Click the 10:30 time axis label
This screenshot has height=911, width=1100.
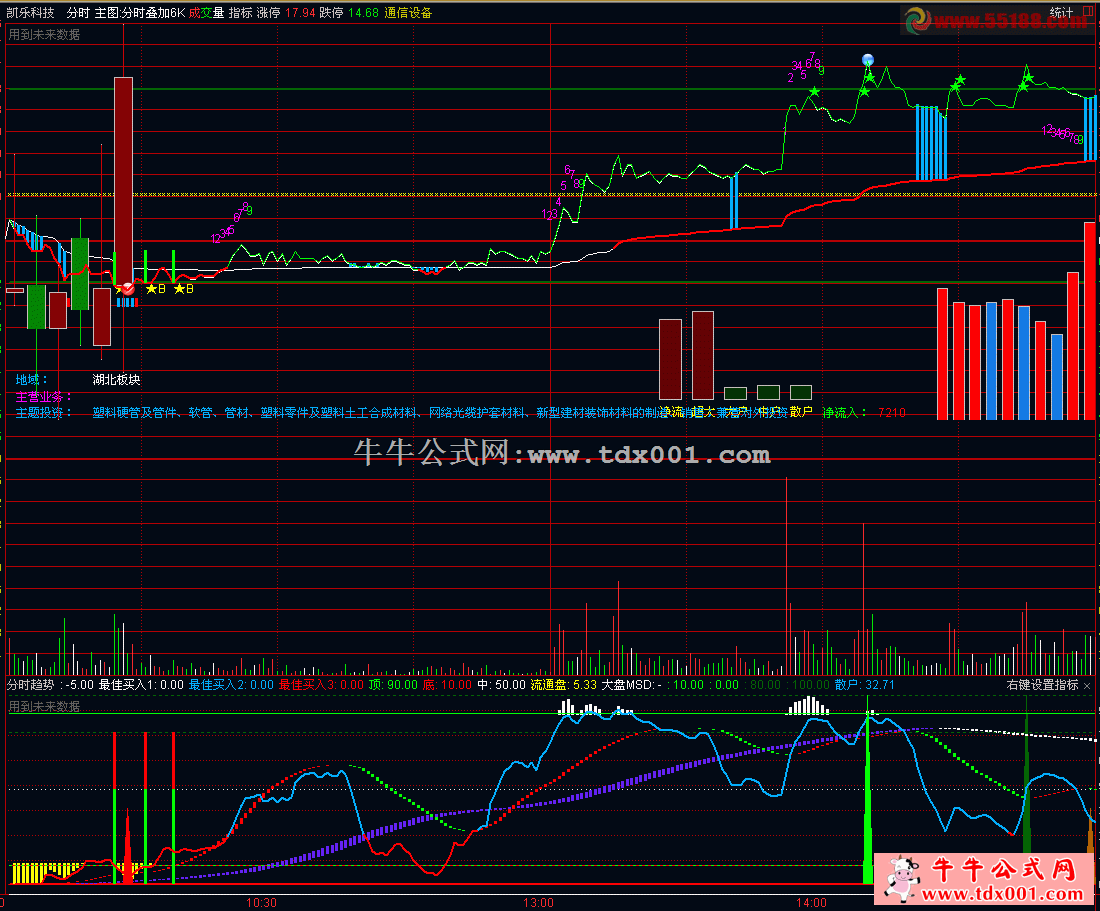tap(261, 903)
